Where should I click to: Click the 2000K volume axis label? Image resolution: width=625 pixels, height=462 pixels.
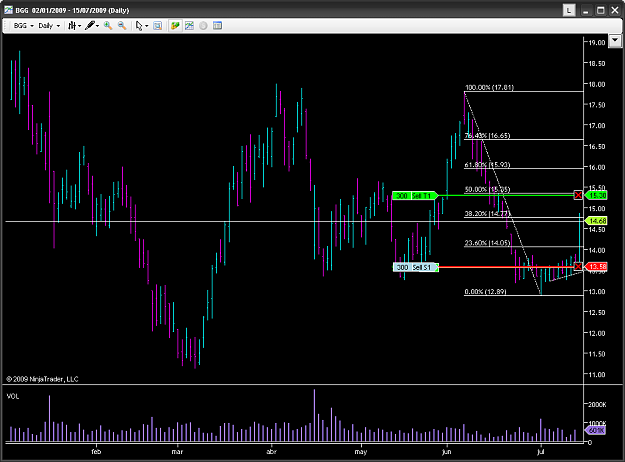point(597,404)
